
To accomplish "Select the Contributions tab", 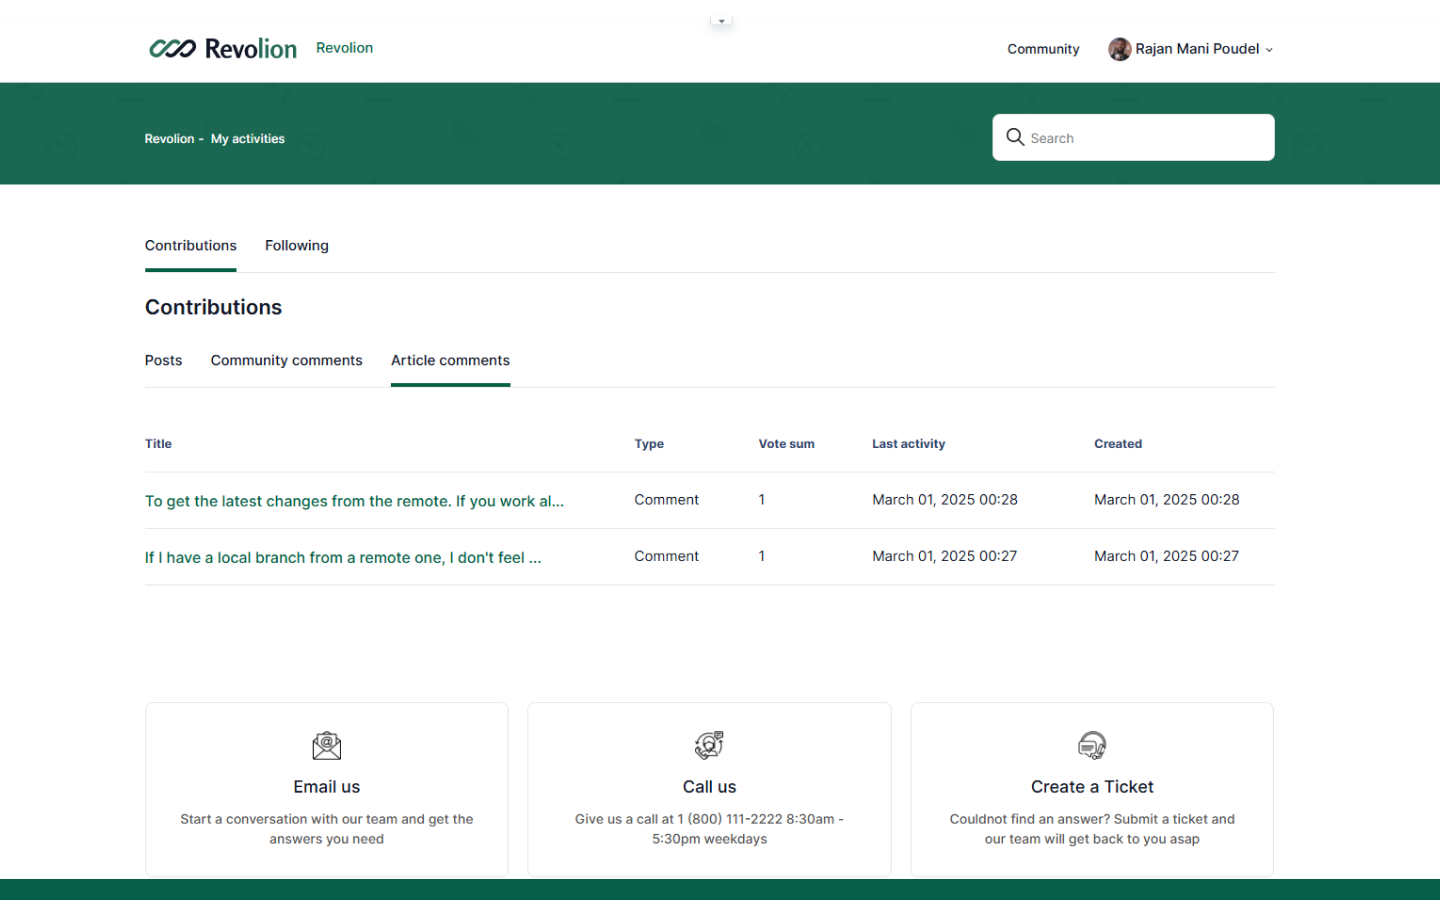I will 190,246.
